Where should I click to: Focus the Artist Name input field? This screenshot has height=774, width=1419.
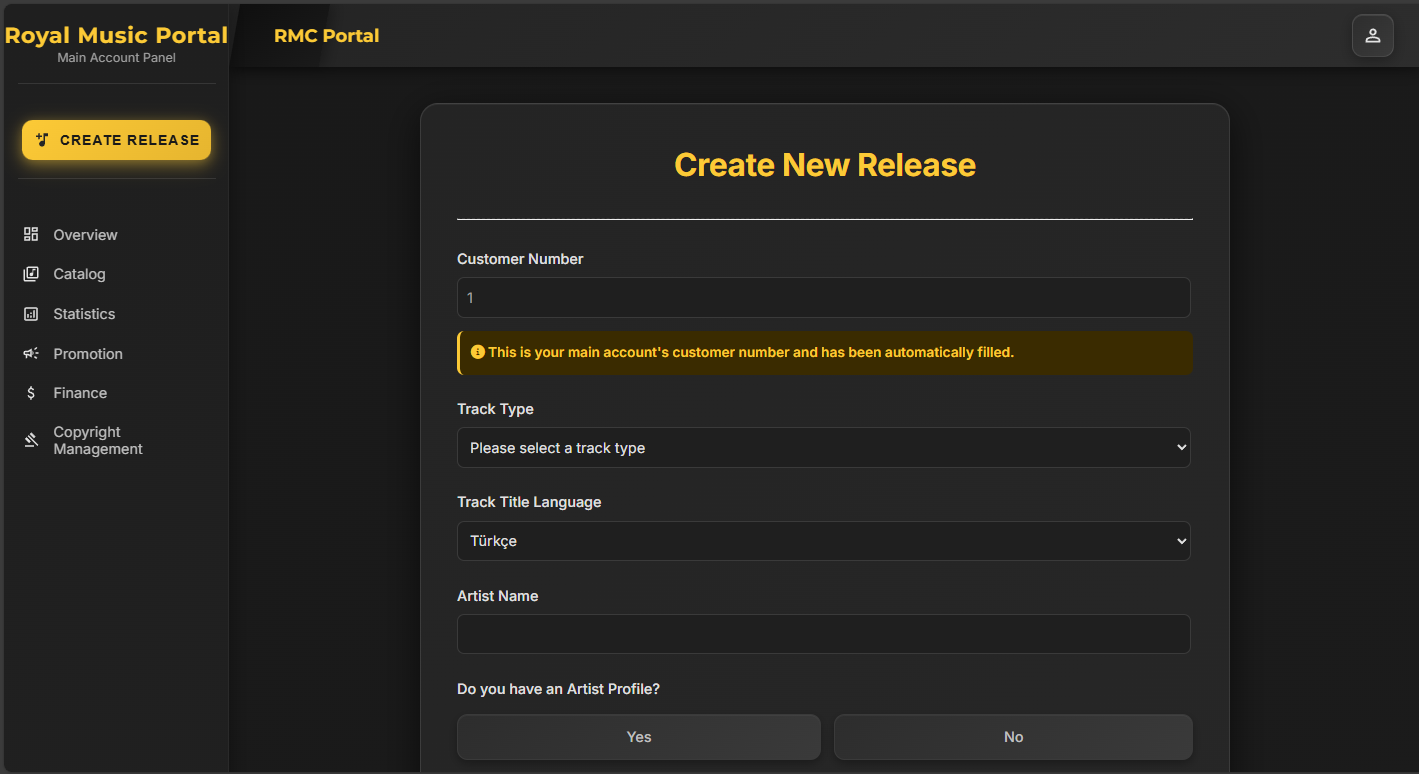[823, 634]
